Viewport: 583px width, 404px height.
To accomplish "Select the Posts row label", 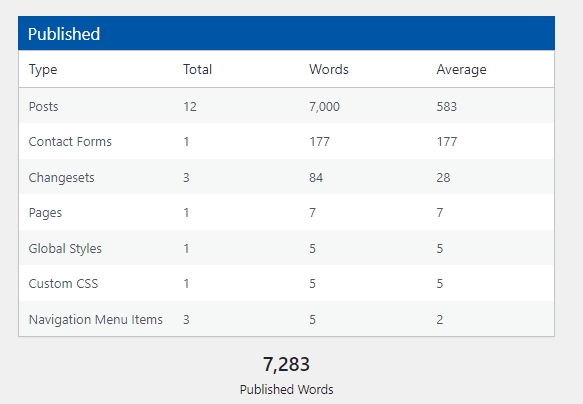I will [44, 107].
